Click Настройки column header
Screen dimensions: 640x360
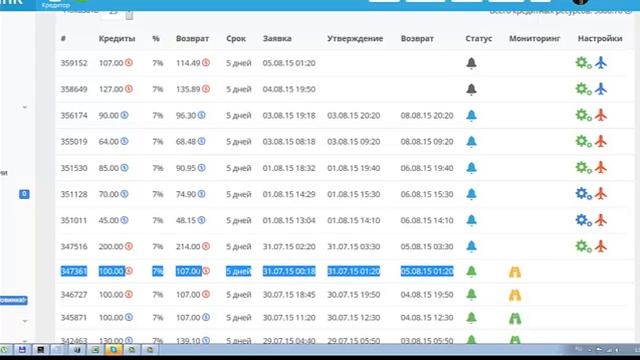coord(600,38)
